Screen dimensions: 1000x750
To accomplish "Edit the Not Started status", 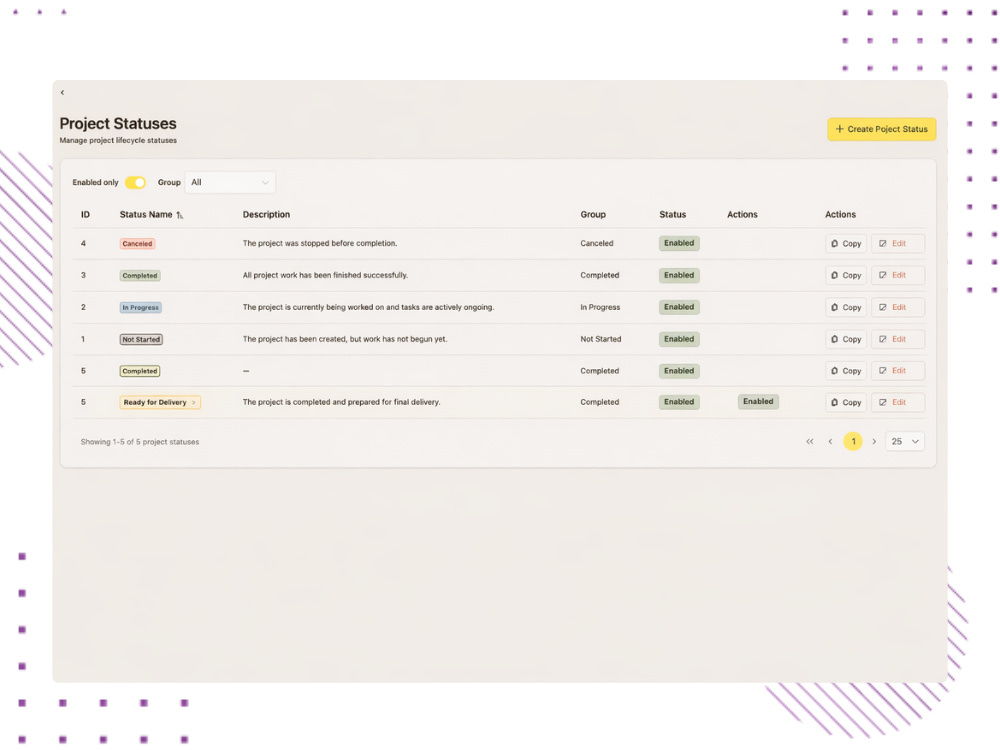I will [x=898, y=339].
